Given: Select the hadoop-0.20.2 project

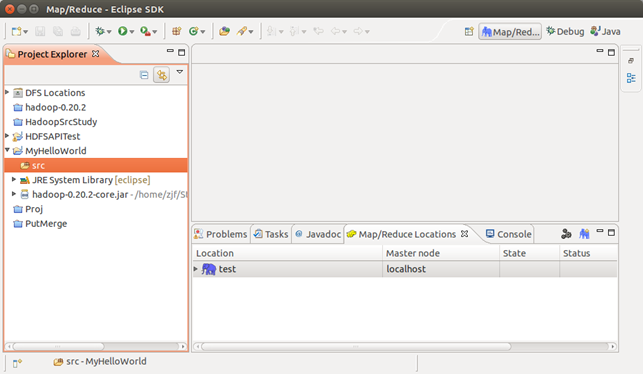Looking at the screenshot, I should [x=55, y=107].
